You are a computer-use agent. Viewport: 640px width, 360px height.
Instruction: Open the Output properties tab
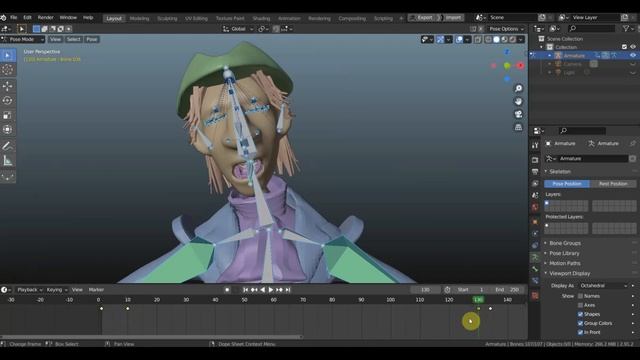click(535, 171)
